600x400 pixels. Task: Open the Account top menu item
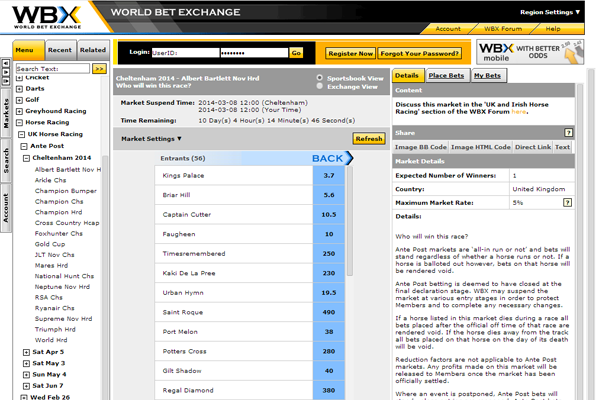click(448, 29)
